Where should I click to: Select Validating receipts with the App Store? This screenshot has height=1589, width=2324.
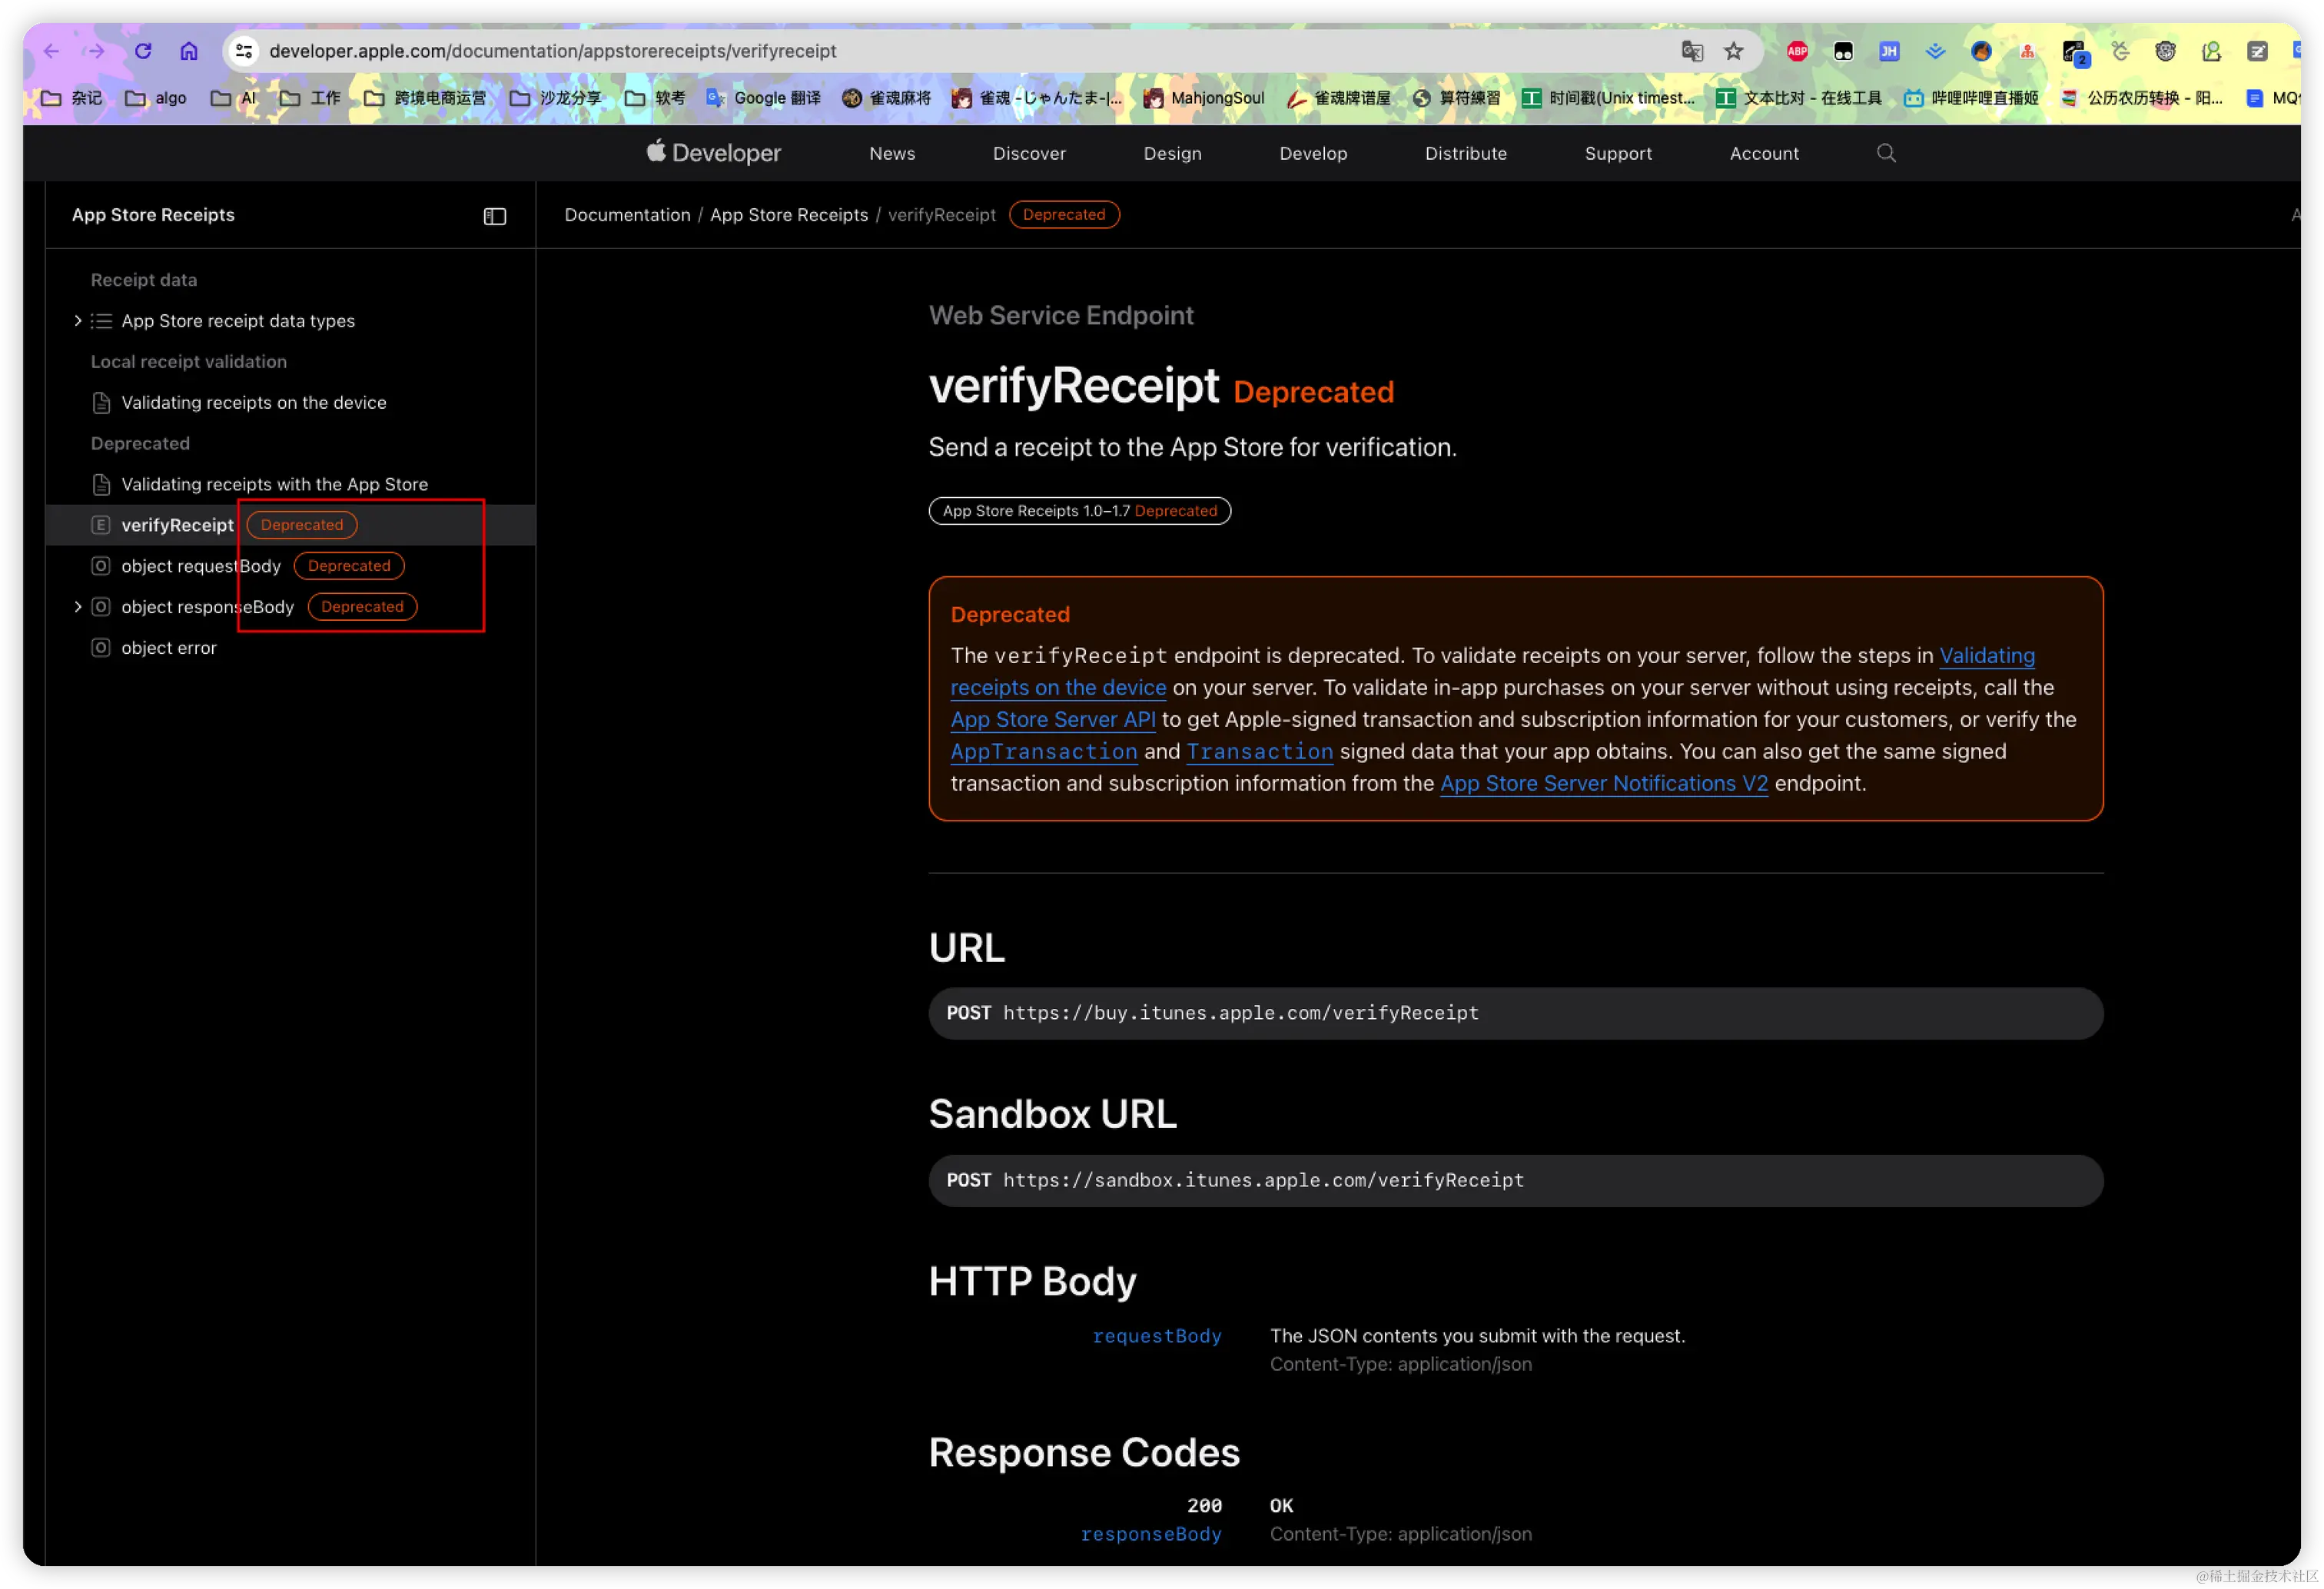click(274, 485)
